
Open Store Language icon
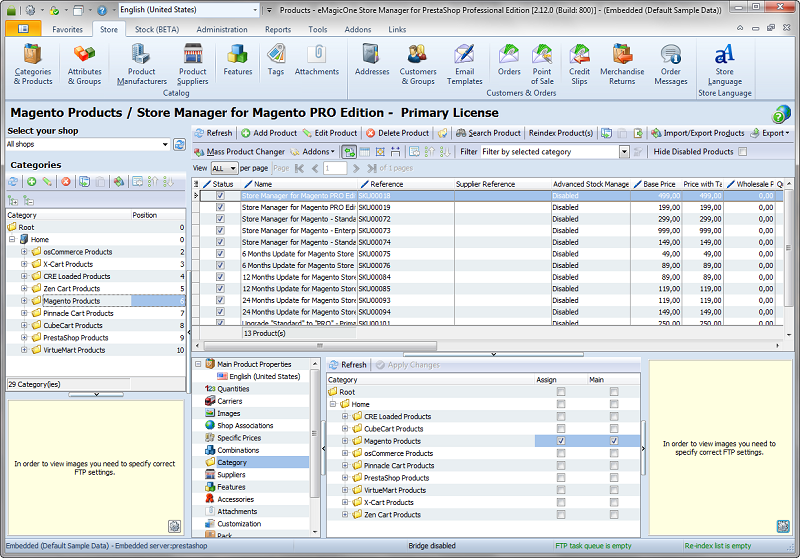coord(724,62)
